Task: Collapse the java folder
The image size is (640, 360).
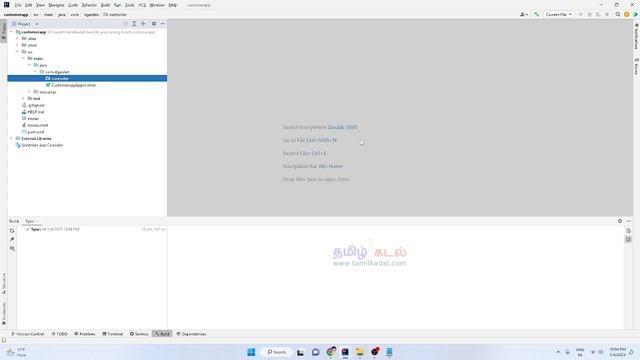Action: tap(29, 65)
